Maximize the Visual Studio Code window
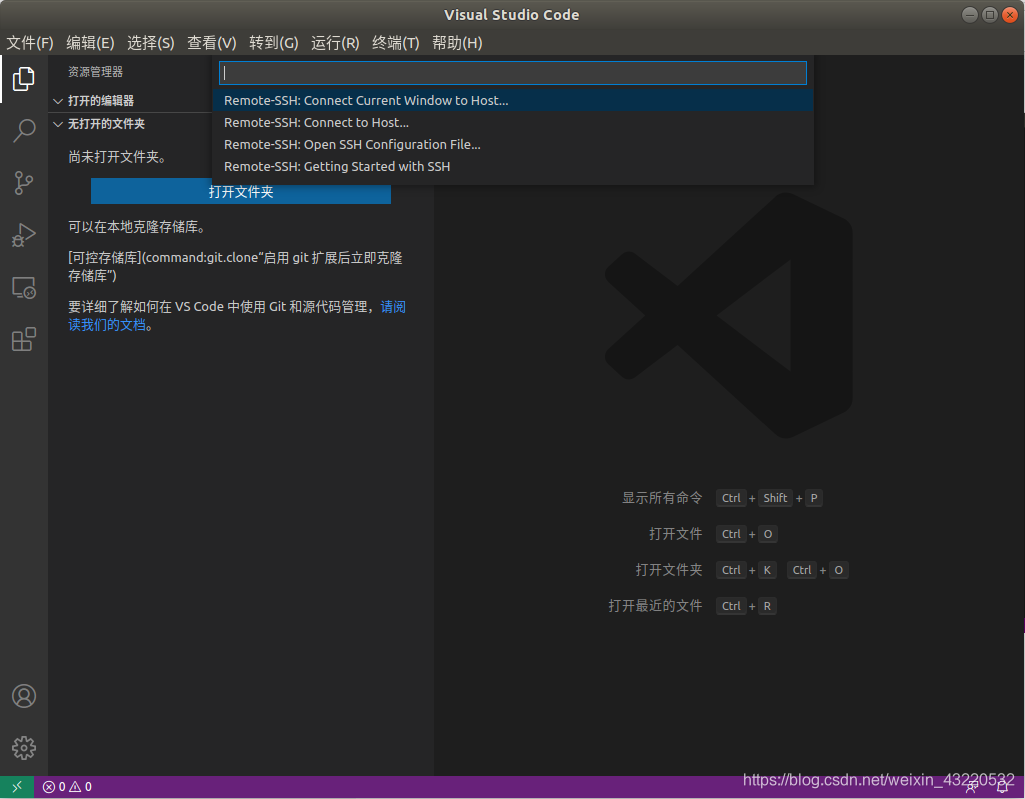1025x799 pixels. [x=990, y=14]
